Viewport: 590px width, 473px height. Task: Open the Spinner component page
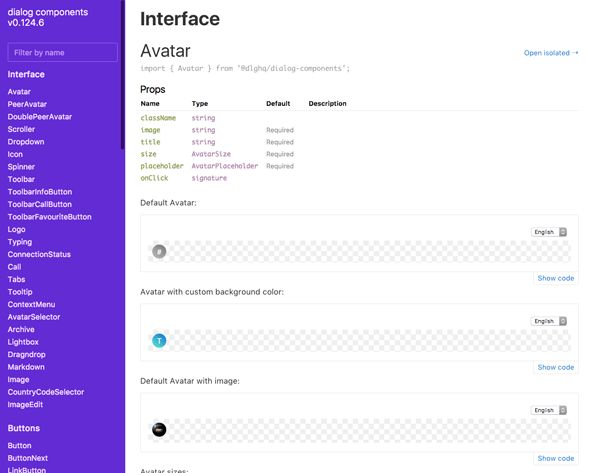[x=21, y=167]
